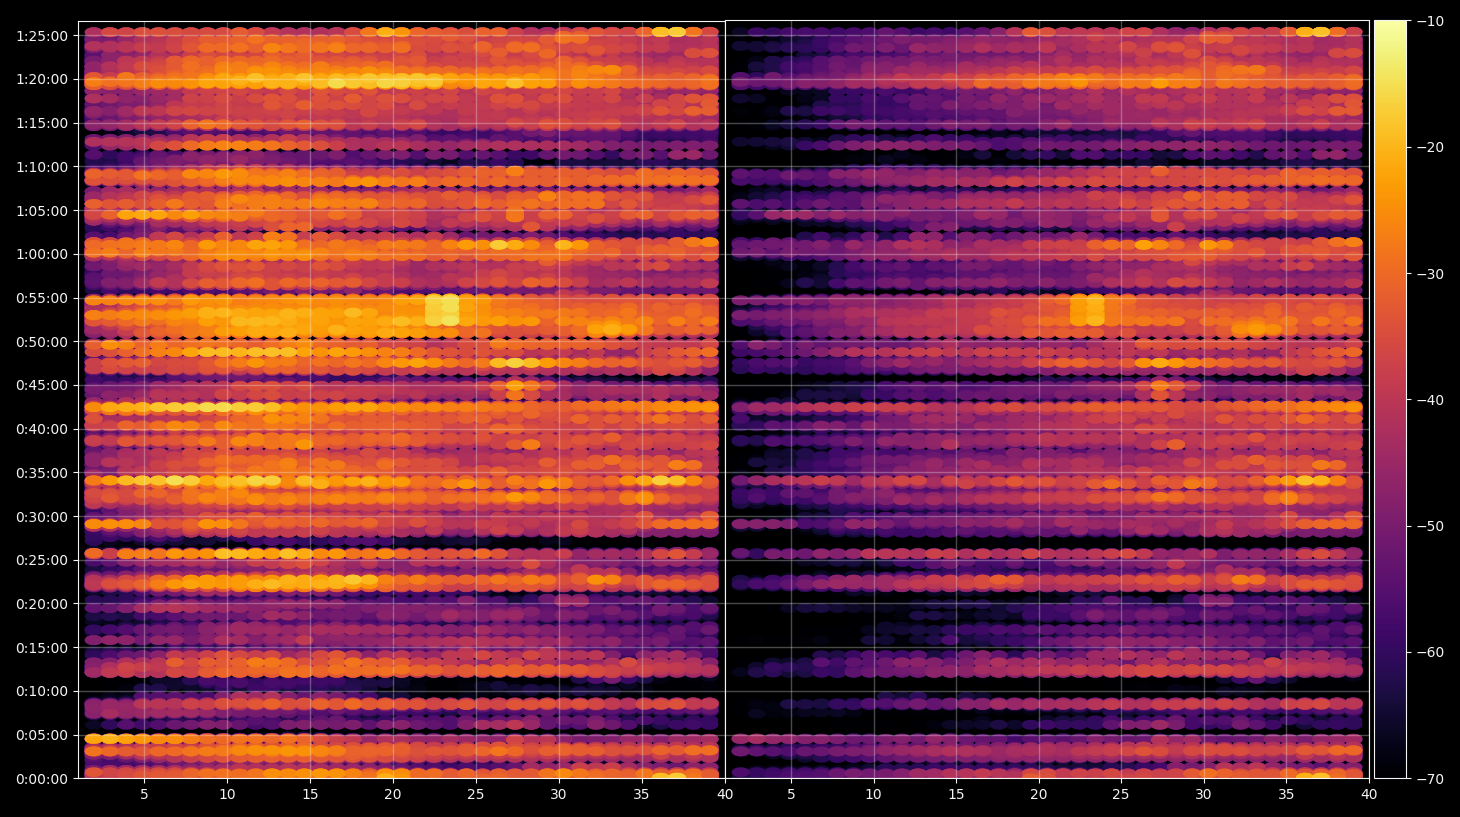Click the 0:10:00 time axis label

42,691
